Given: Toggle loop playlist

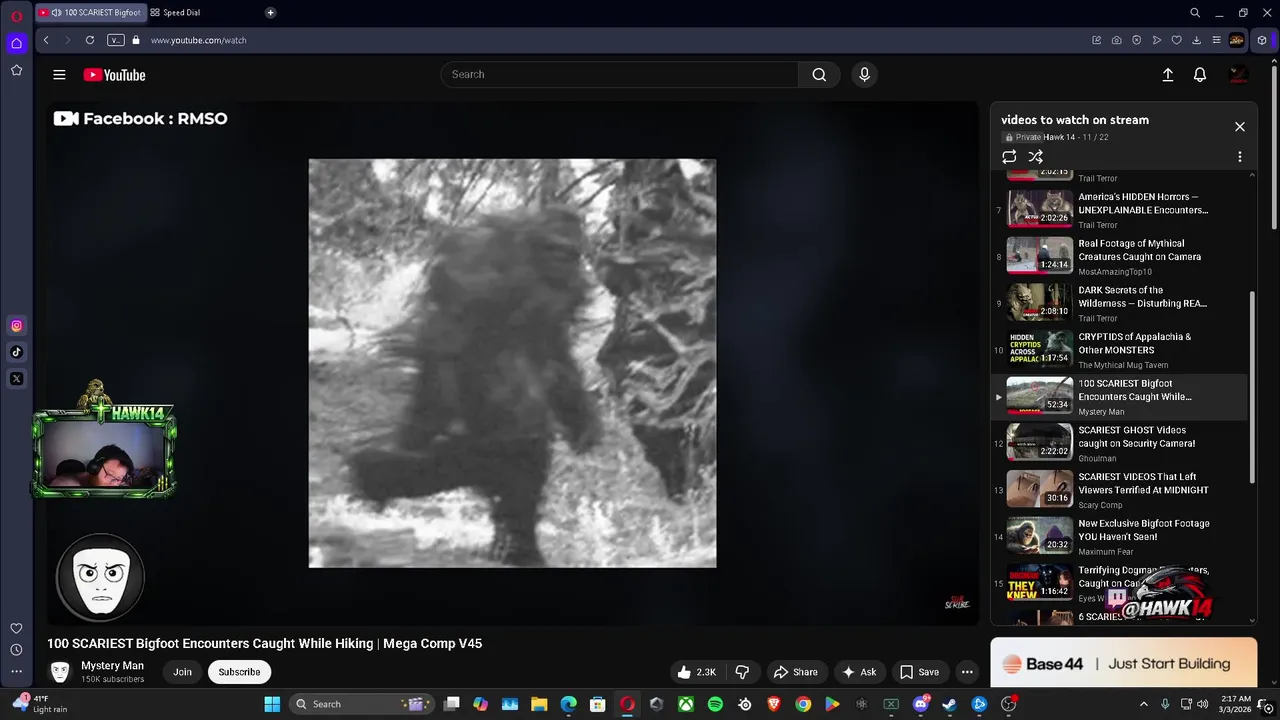Looking at the screenshot, I should [1009, 157].
